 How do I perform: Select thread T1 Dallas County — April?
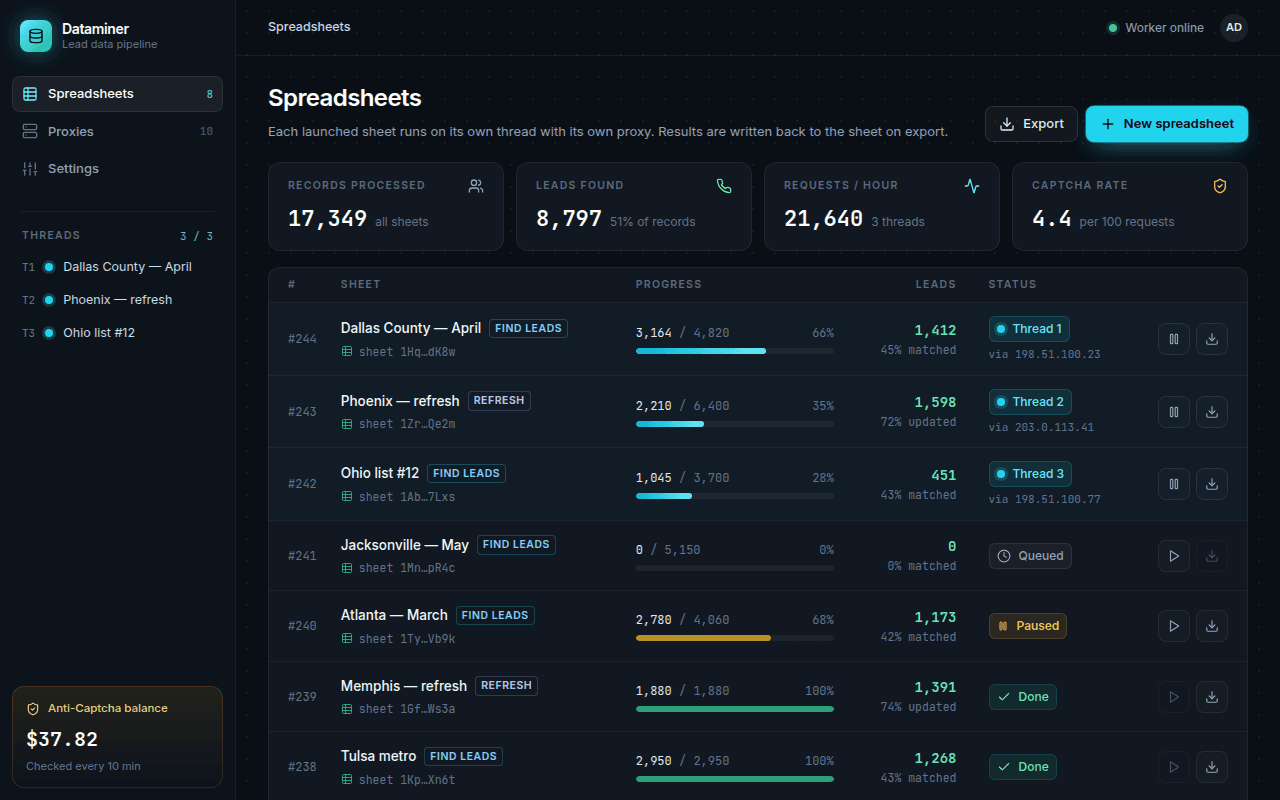(x=117, y=267)
